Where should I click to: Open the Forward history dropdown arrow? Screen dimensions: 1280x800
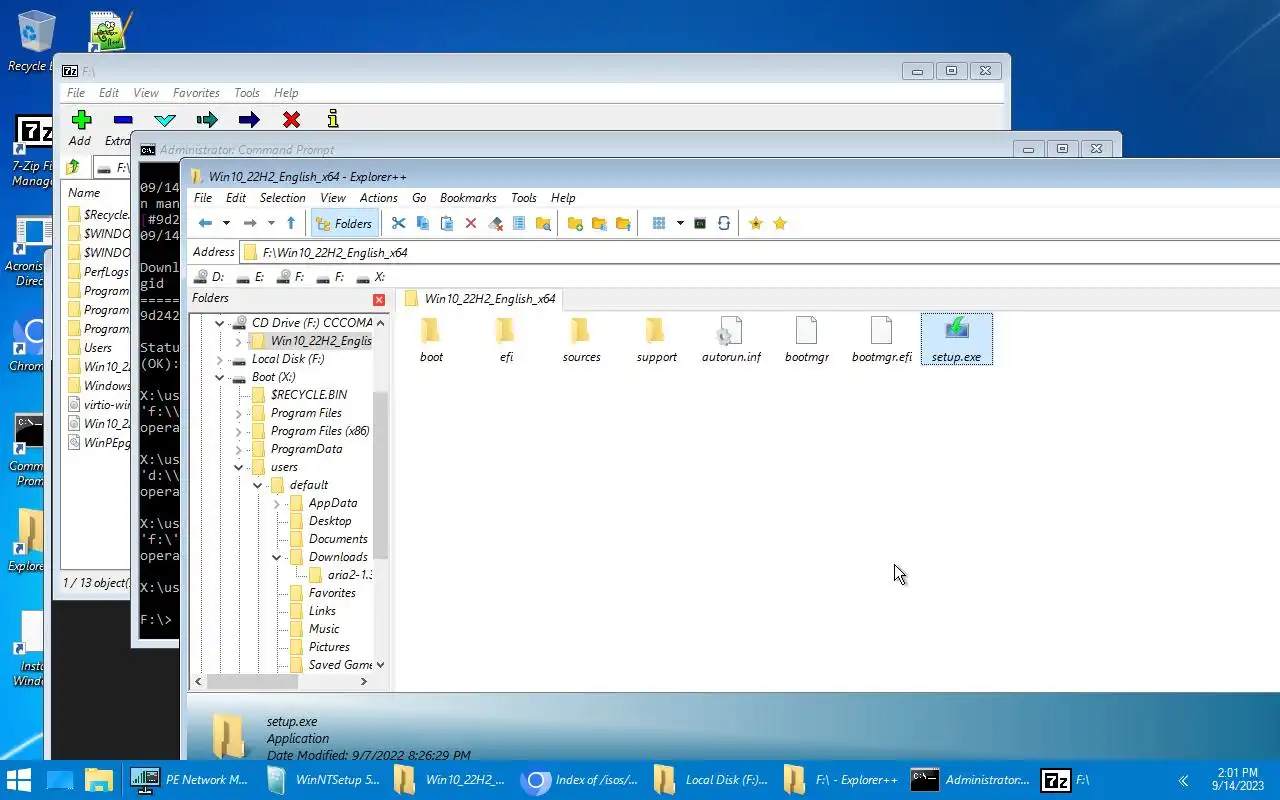271,224
